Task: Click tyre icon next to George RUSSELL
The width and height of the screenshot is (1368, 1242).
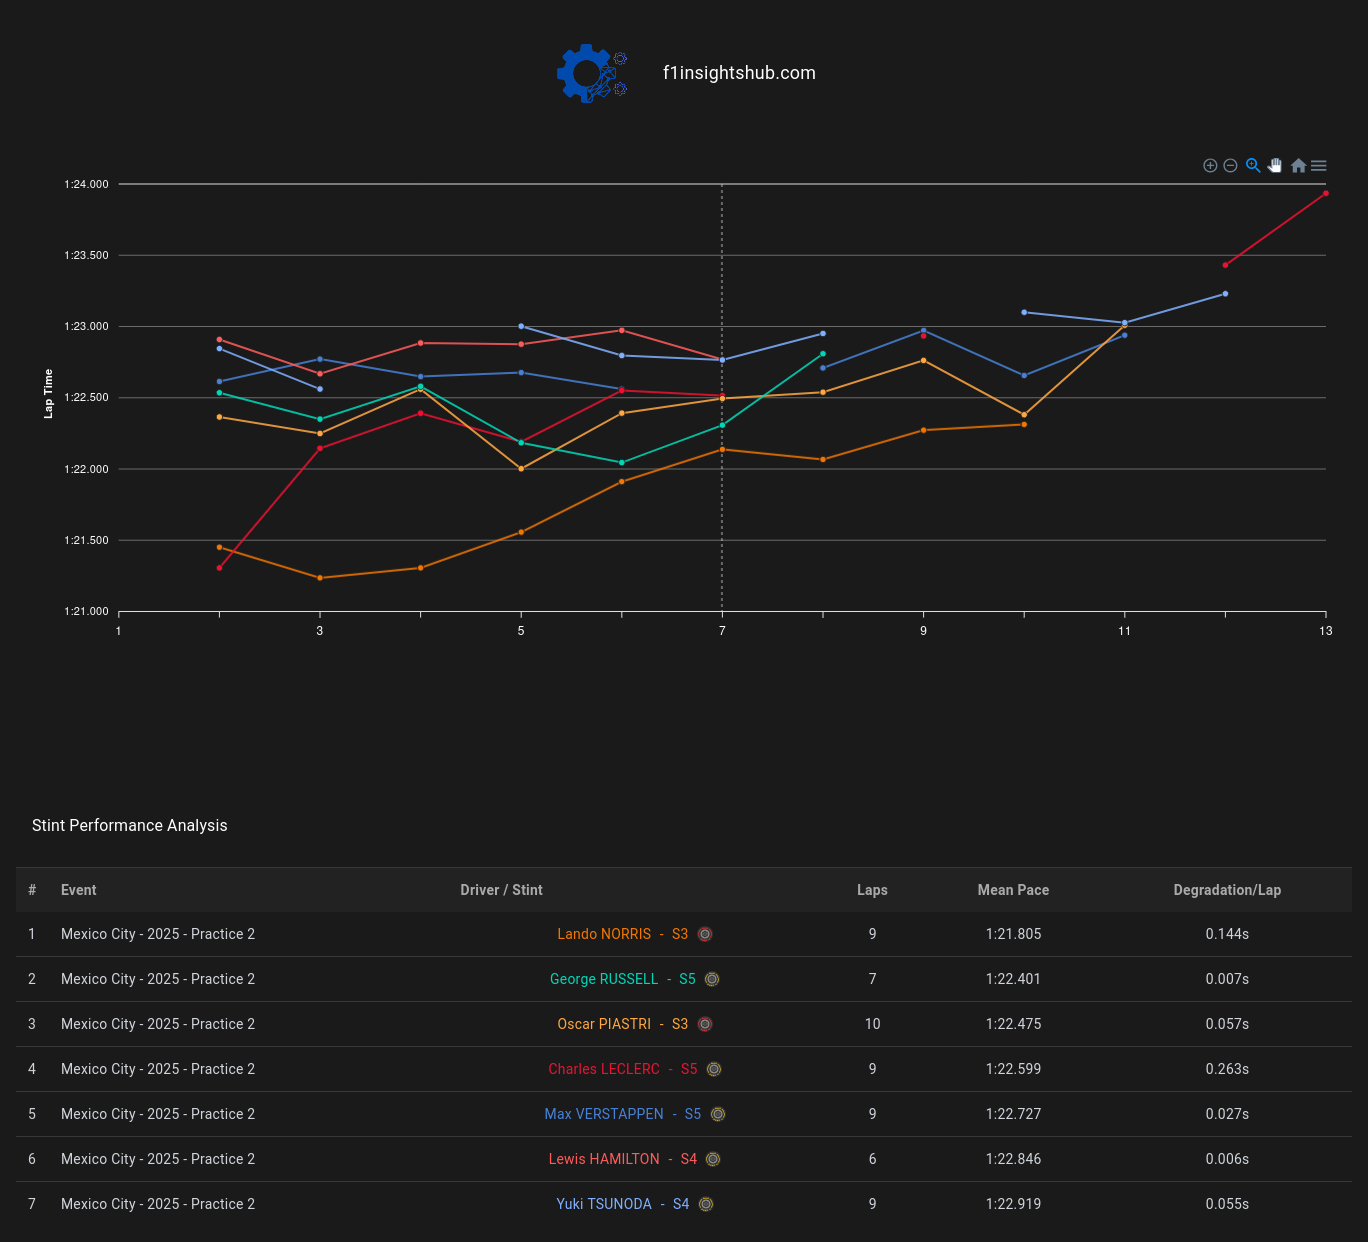Action: 712,979
